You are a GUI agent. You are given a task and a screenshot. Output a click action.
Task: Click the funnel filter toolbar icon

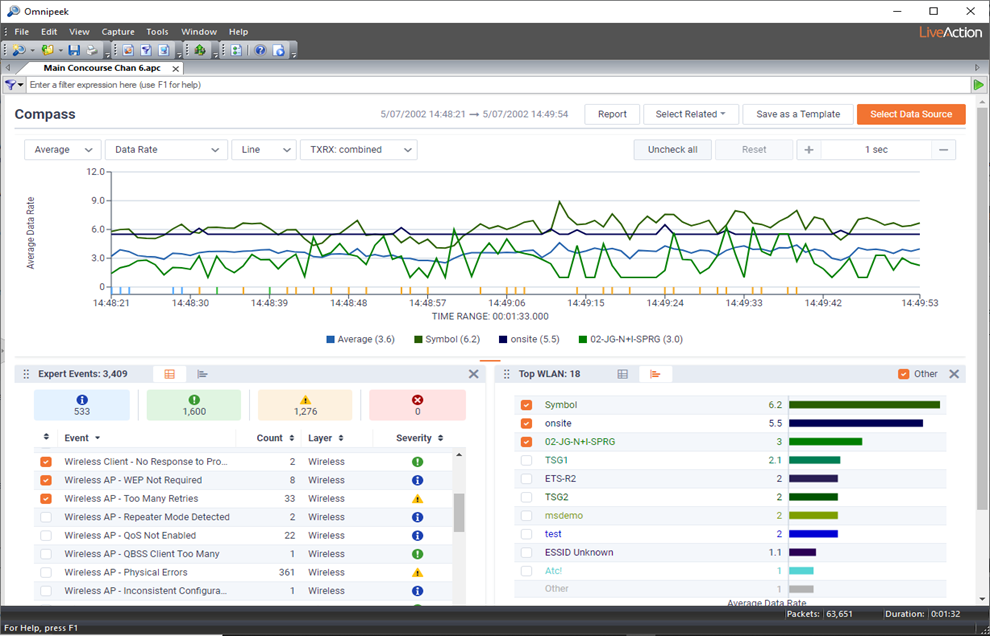(x=146, y=50)
